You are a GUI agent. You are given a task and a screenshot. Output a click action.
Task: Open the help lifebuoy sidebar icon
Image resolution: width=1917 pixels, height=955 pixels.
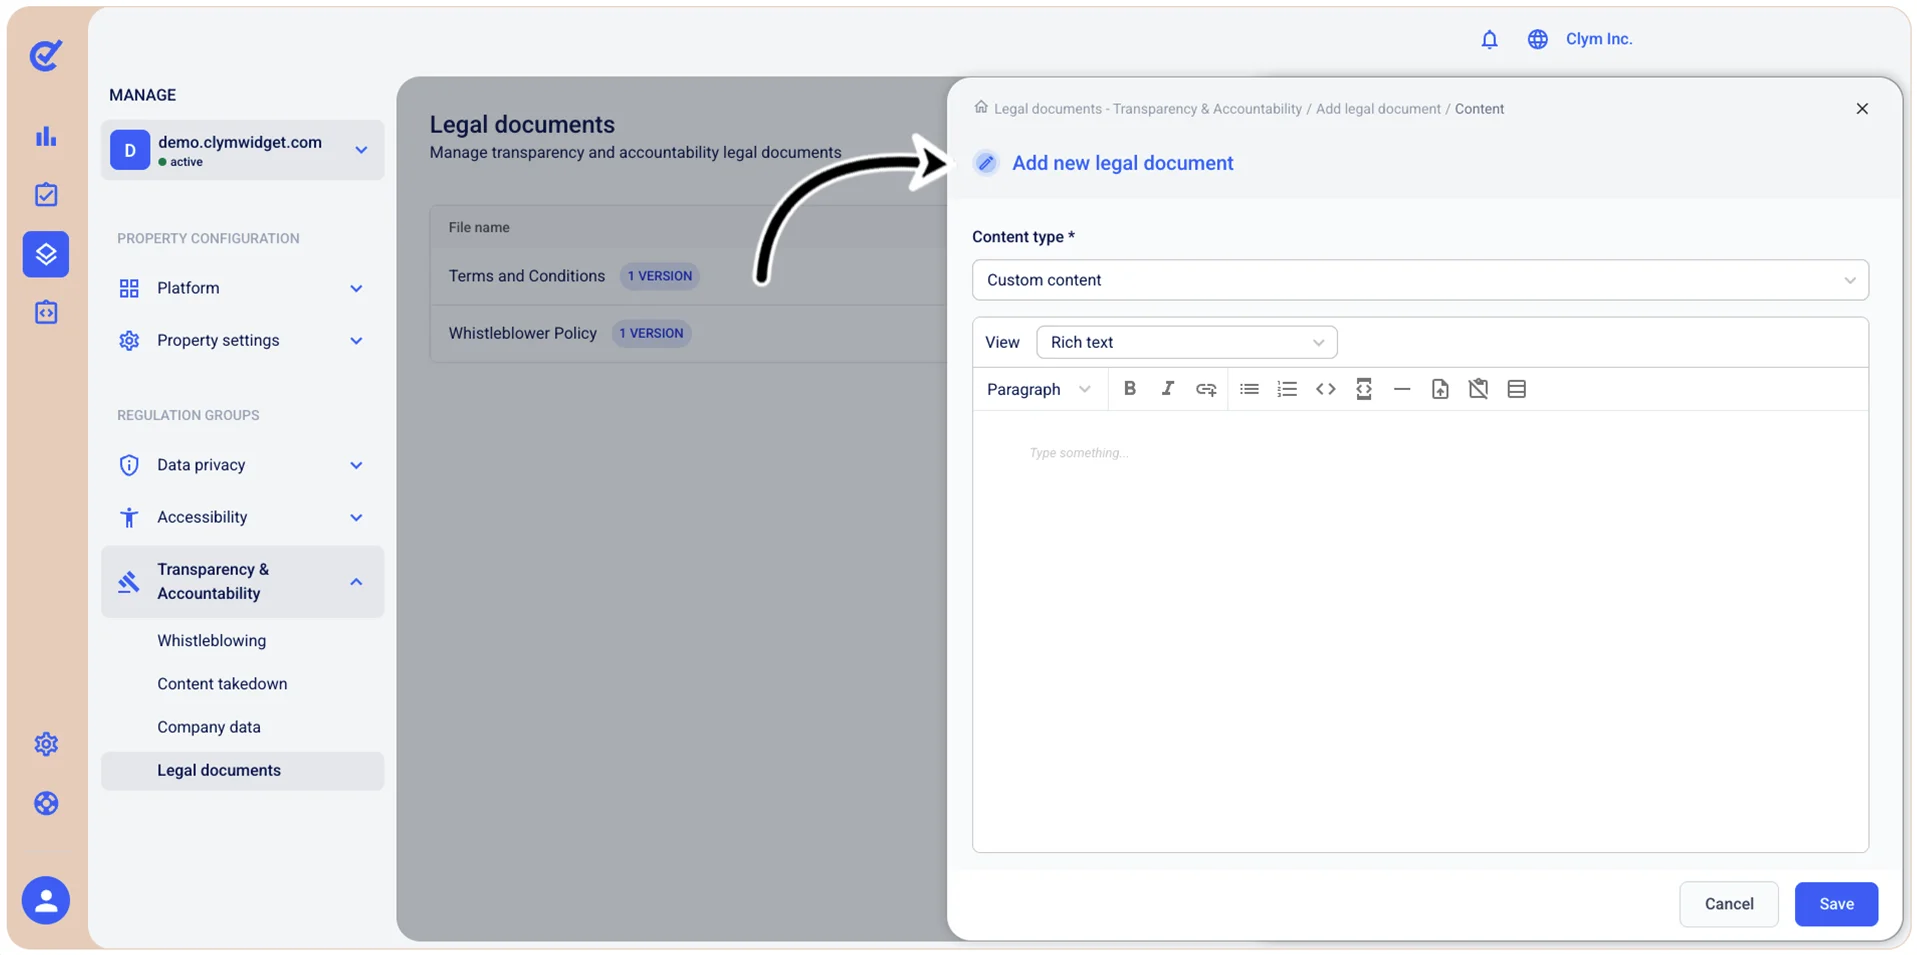click(x=46, y=803)
